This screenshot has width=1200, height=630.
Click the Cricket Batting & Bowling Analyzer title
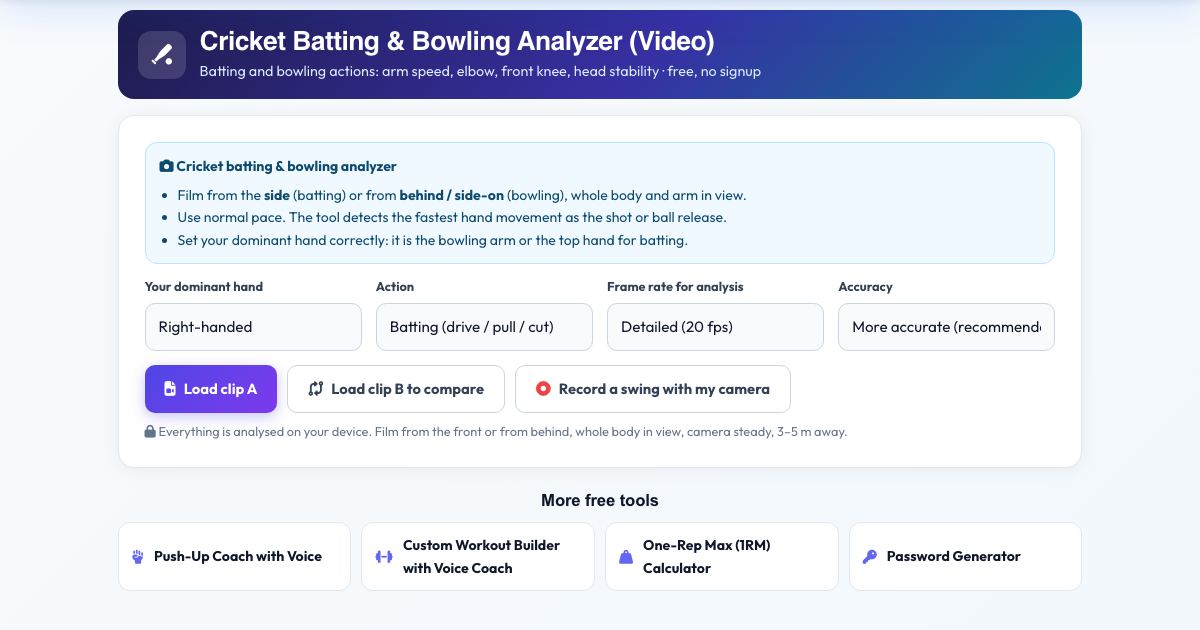457,41
